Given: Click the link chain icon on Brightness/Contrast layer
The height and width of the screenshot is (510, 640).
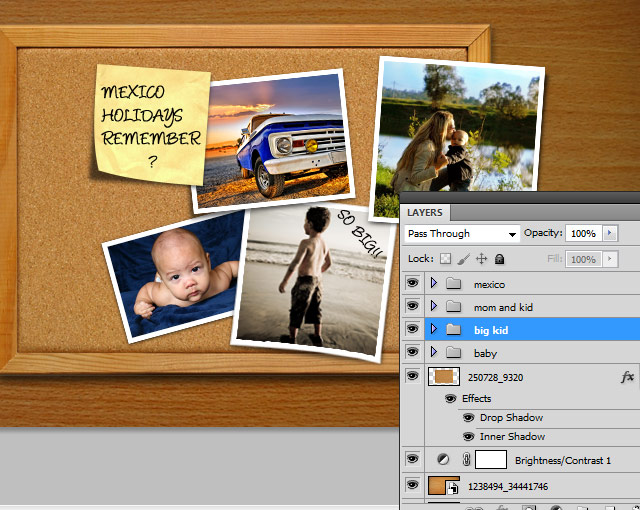Looking at the screenshot, I should tap(465, 460).
